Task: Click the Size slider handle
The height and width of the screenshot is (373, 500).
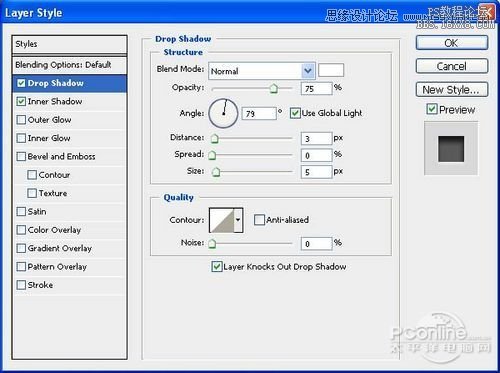Action: (216, 172)
